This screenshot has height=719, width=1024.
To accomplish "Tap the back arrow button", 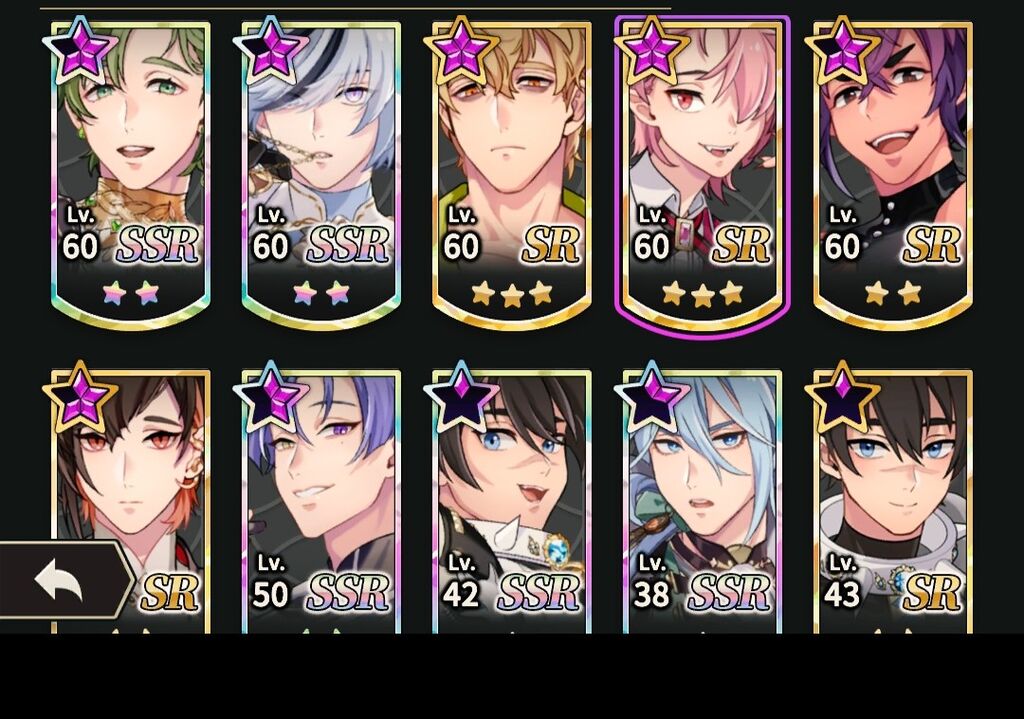I will coord(65,580).
